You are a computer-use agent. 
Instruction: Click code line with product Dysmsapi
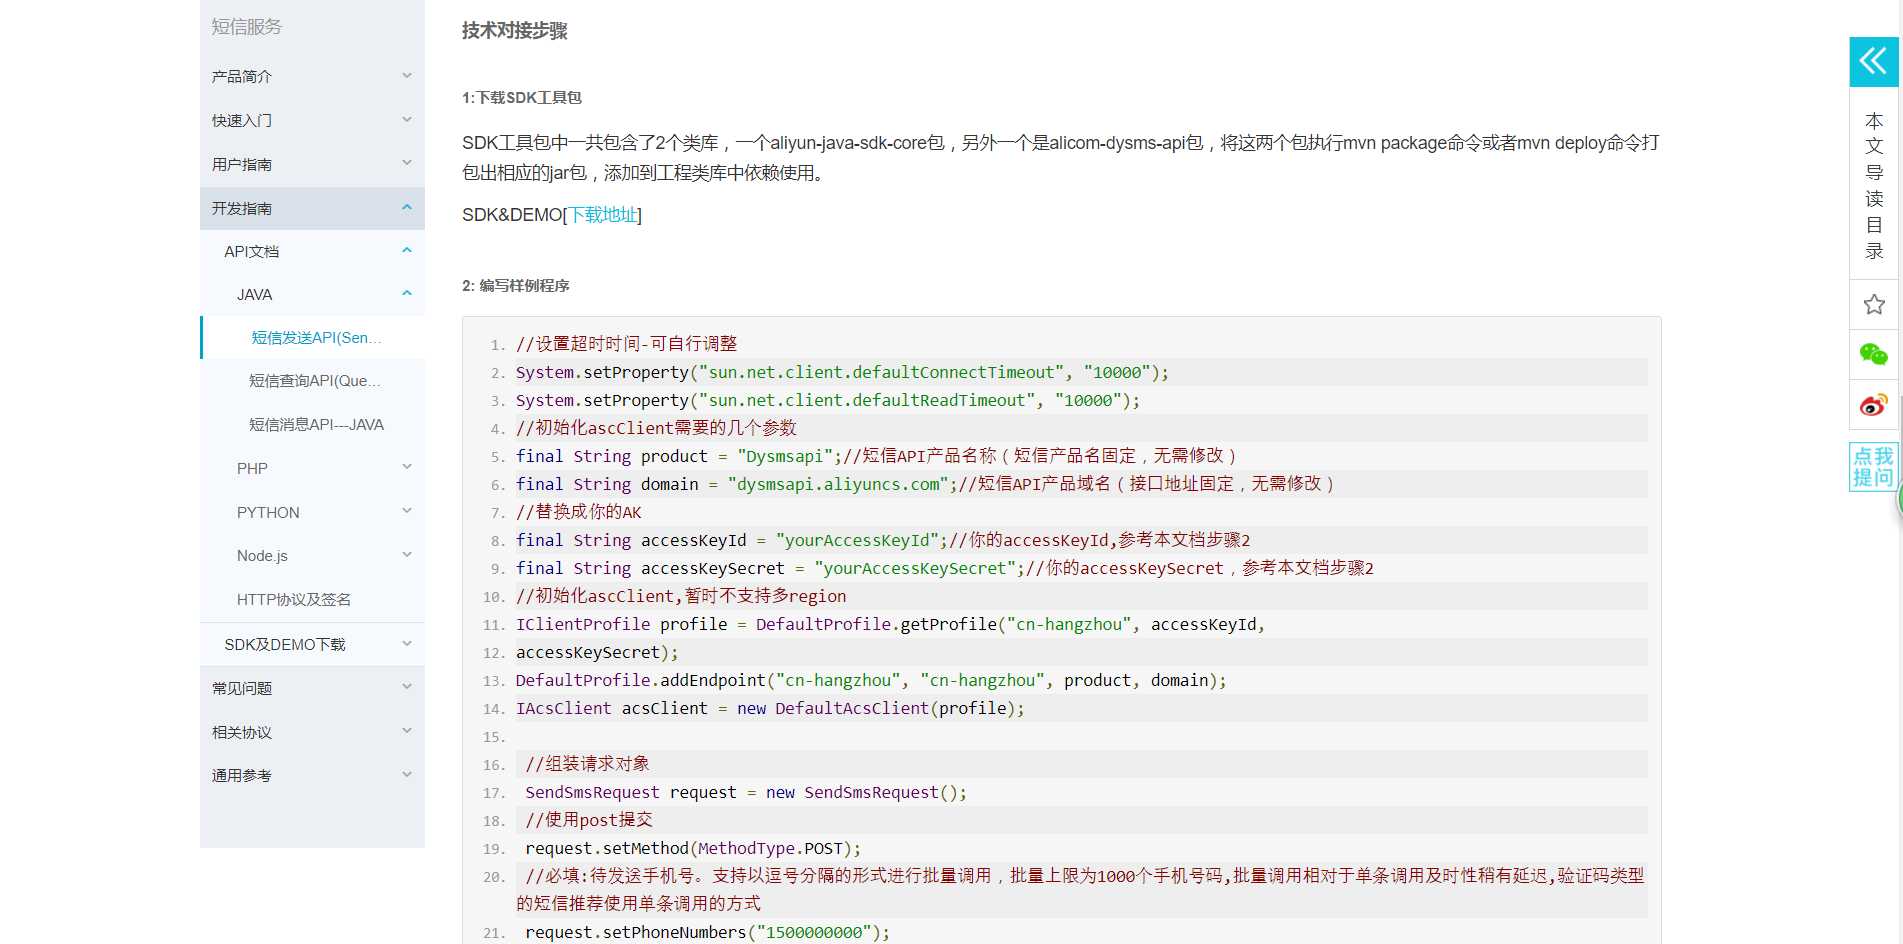[x=876, y=456]
